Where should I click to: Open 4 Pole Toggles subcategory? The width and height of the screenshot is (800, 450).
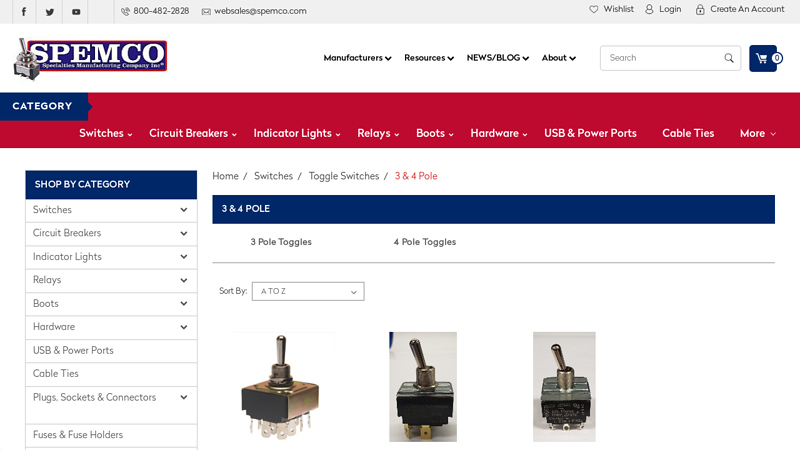(424, 242)
